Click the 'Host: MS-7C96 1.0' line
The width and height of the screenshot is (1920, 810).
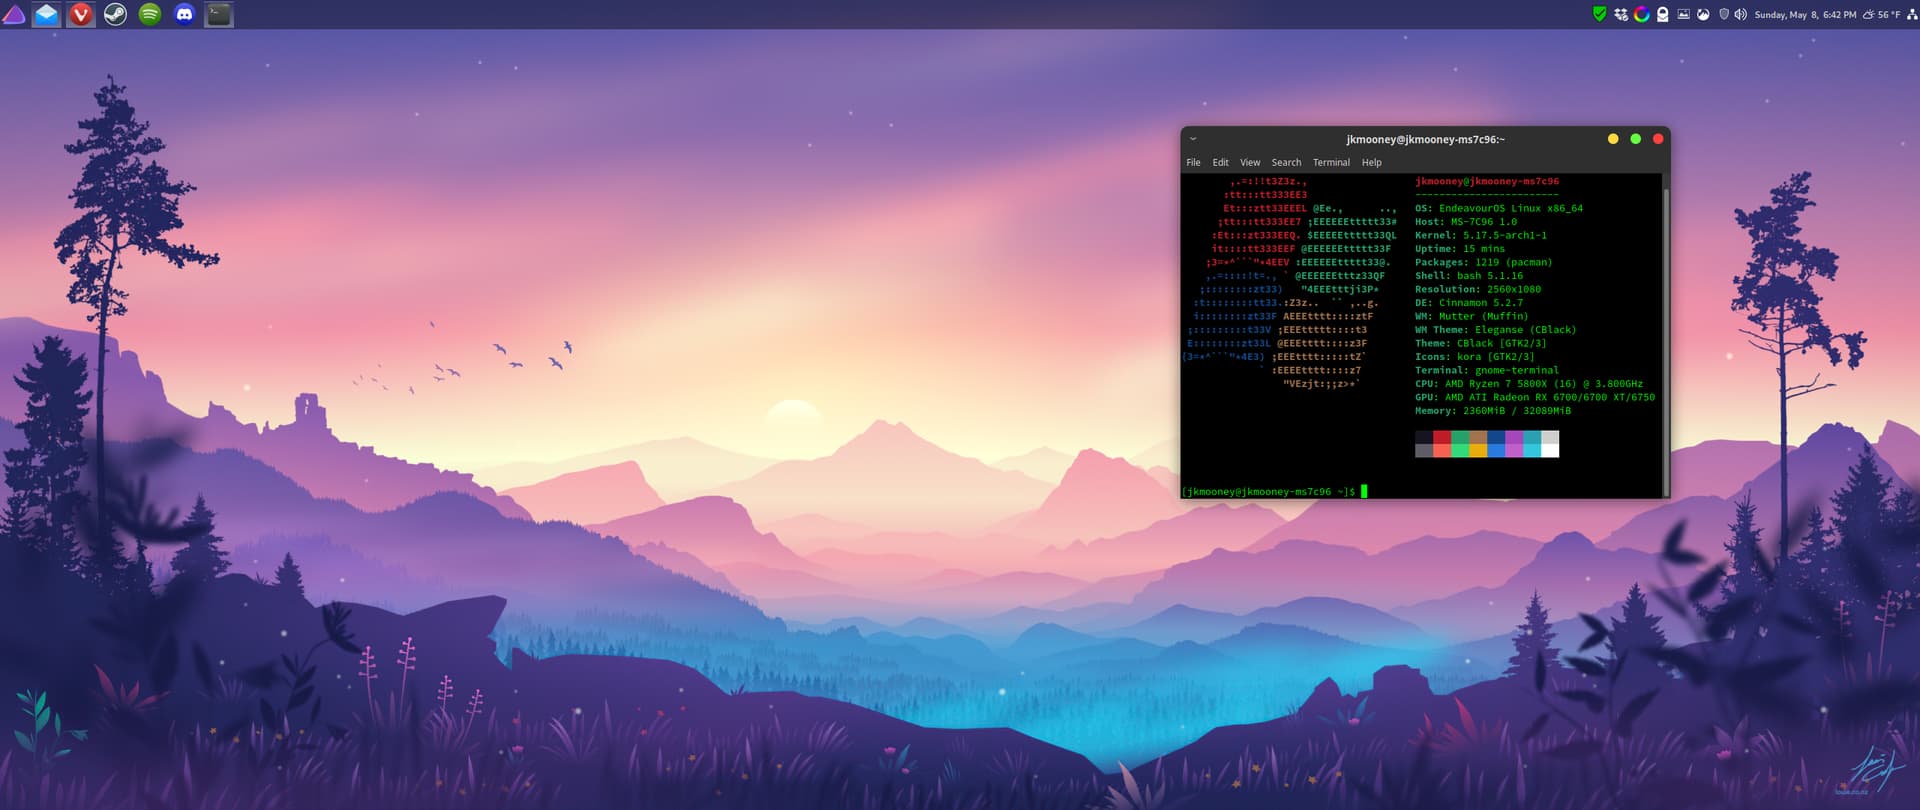[x=1465, y=222]
